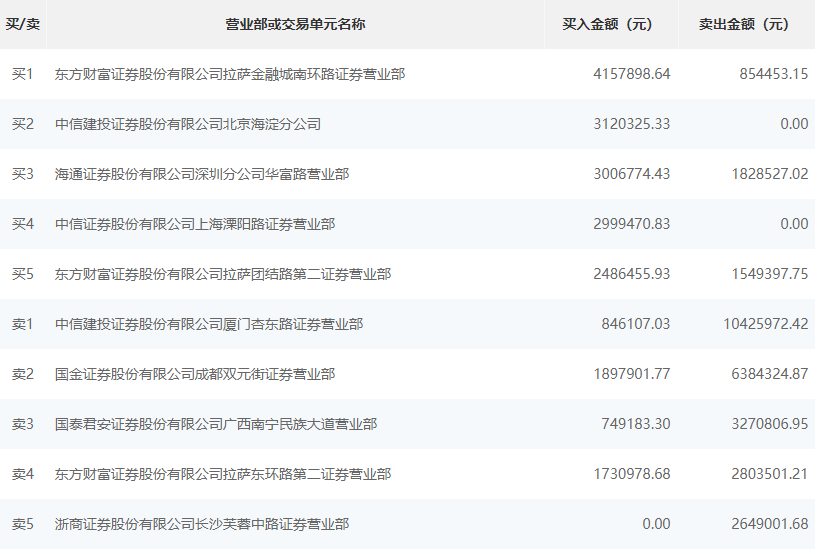Image resolution: width=815 pixels, height=549 pixels.
Task: Select the 卖4 row label
Action: 22,474
